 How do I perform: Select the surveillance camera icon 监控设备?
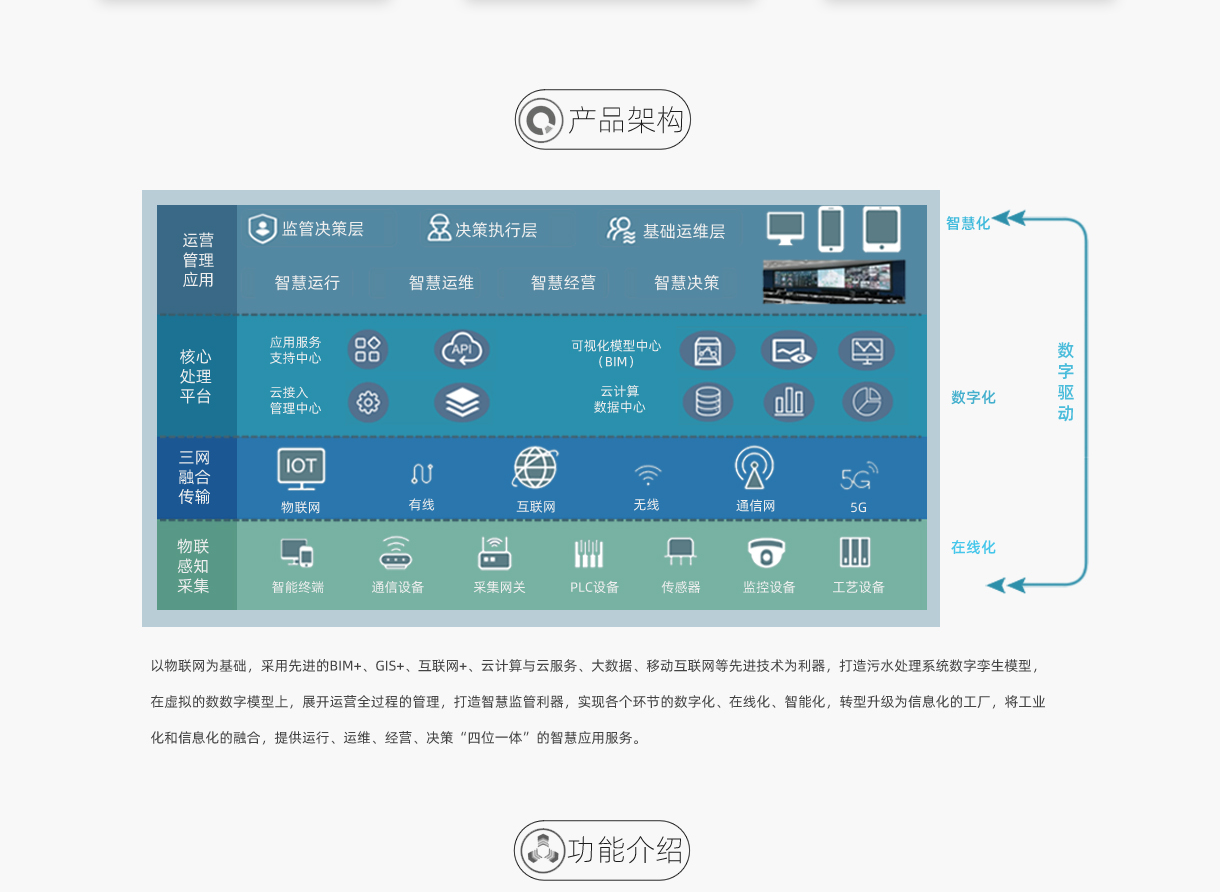tap(767, 553)
